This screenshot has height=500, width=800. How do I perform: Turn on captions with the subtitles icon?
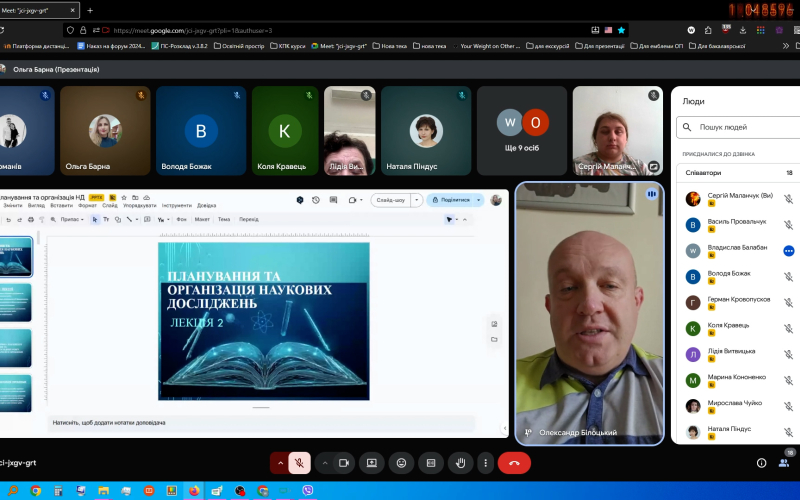coord(430,463)
